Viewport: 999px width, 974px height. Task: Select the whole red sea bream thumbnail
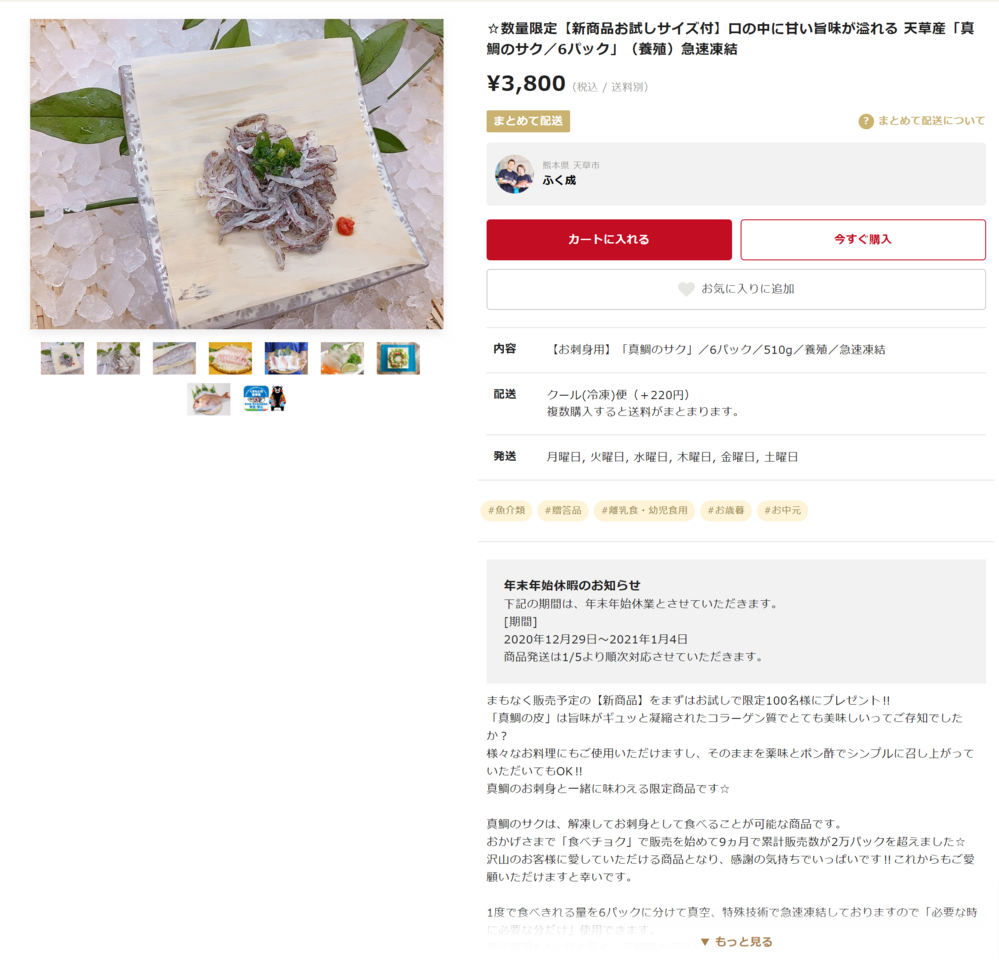coord(209,399)
